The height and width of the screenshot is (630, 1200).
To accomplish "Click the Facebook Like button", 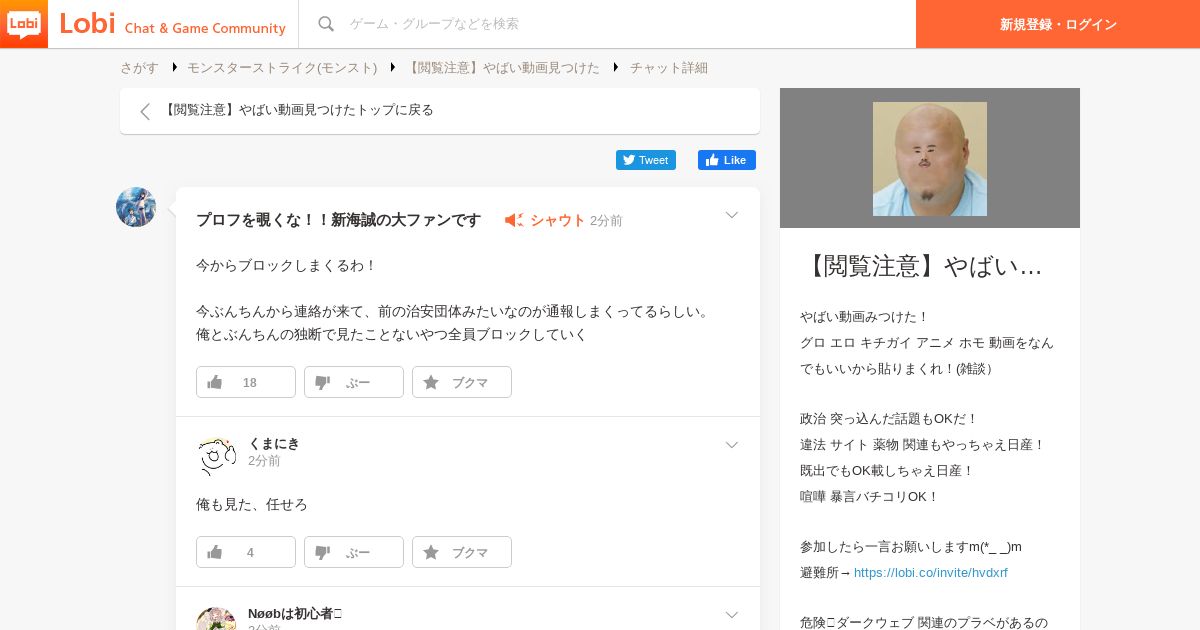I will coord(727,160).
